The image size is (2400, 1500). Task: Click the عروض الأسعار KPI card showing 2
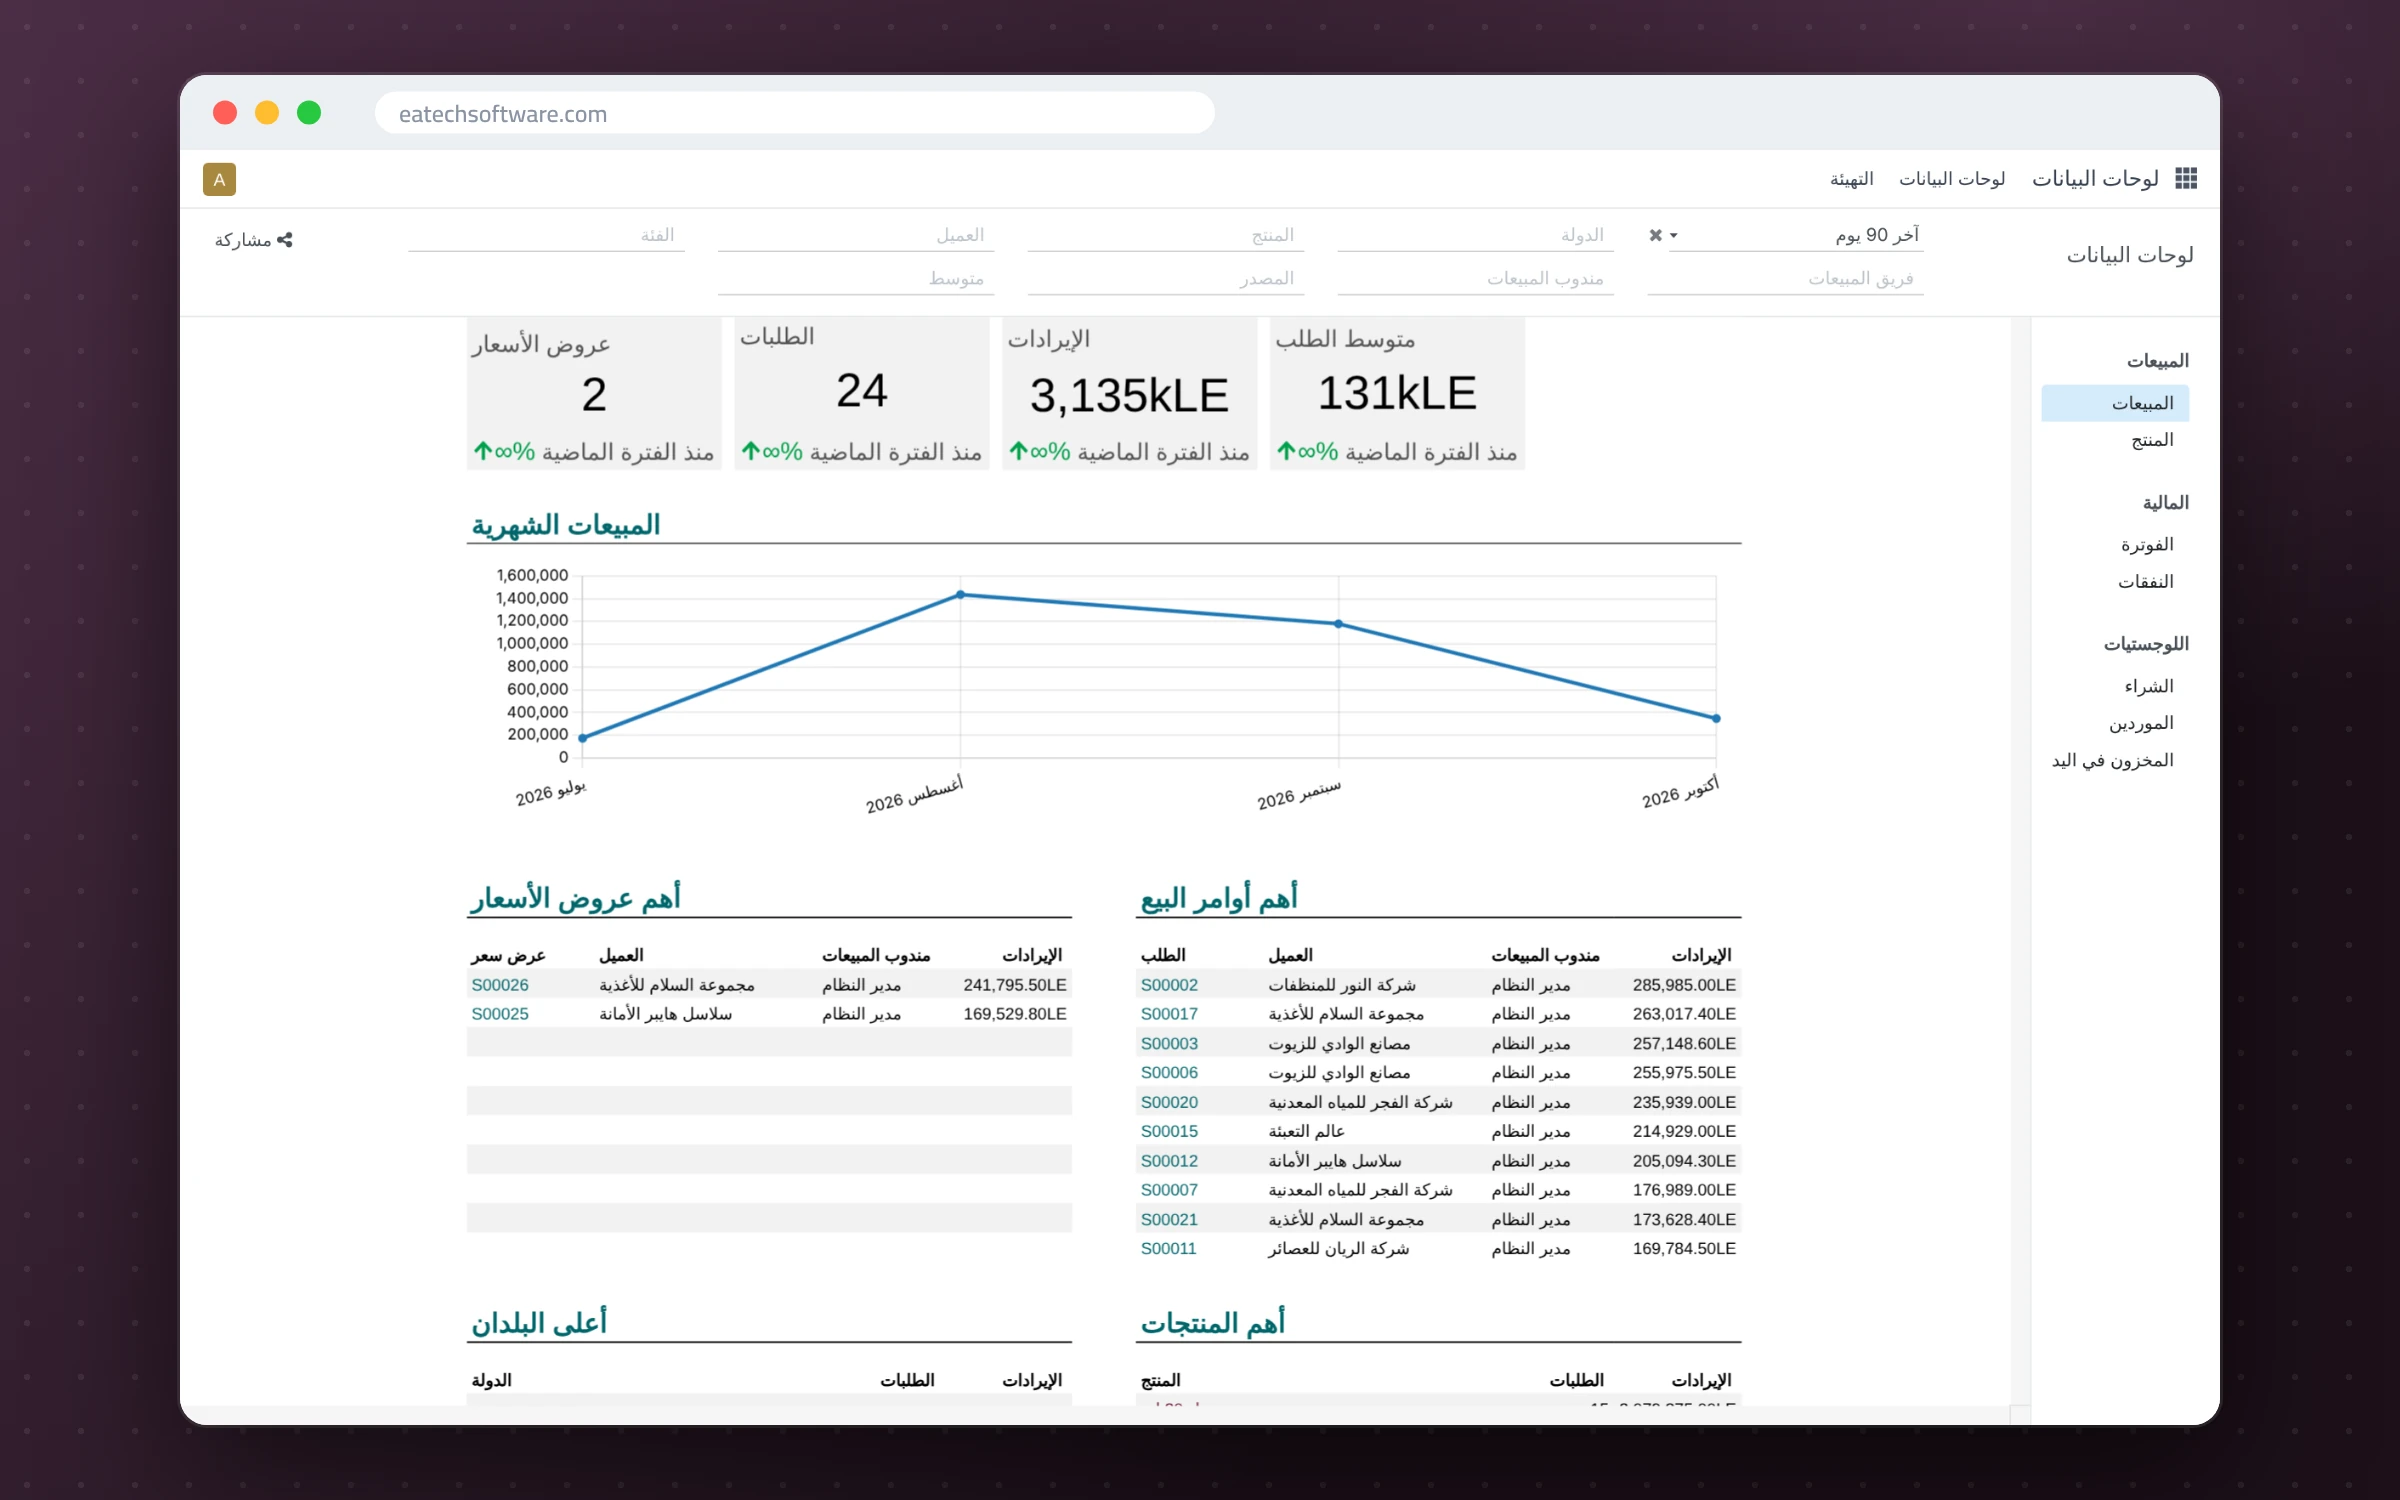pos(594,394)
